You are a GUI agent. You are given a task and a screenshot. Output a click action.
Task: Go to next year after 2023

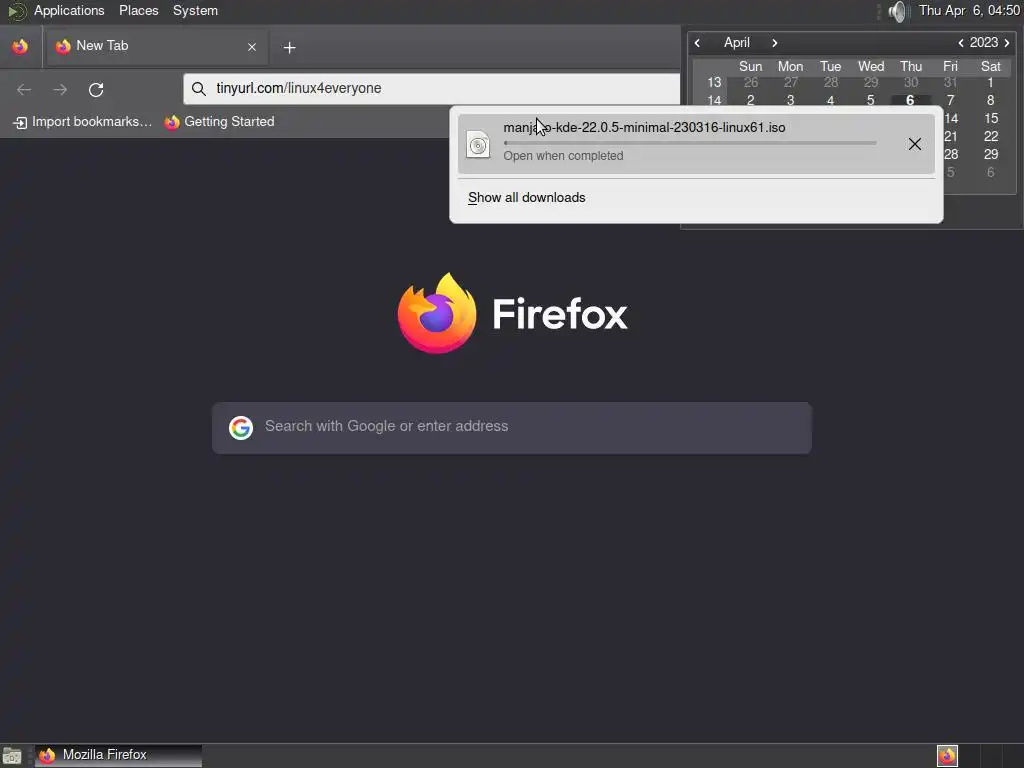pyautogui.click(x=1007, y=43)
